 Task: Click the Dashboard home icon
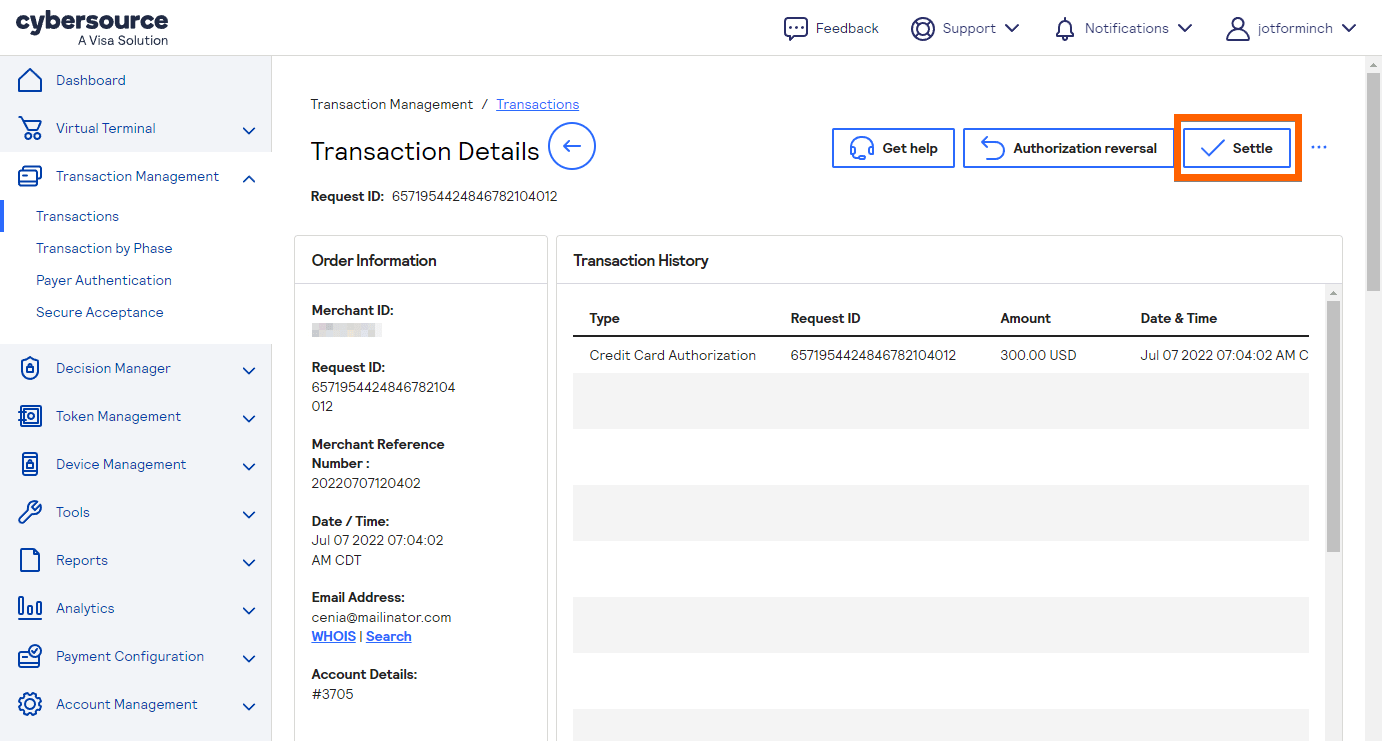[30, 80]
